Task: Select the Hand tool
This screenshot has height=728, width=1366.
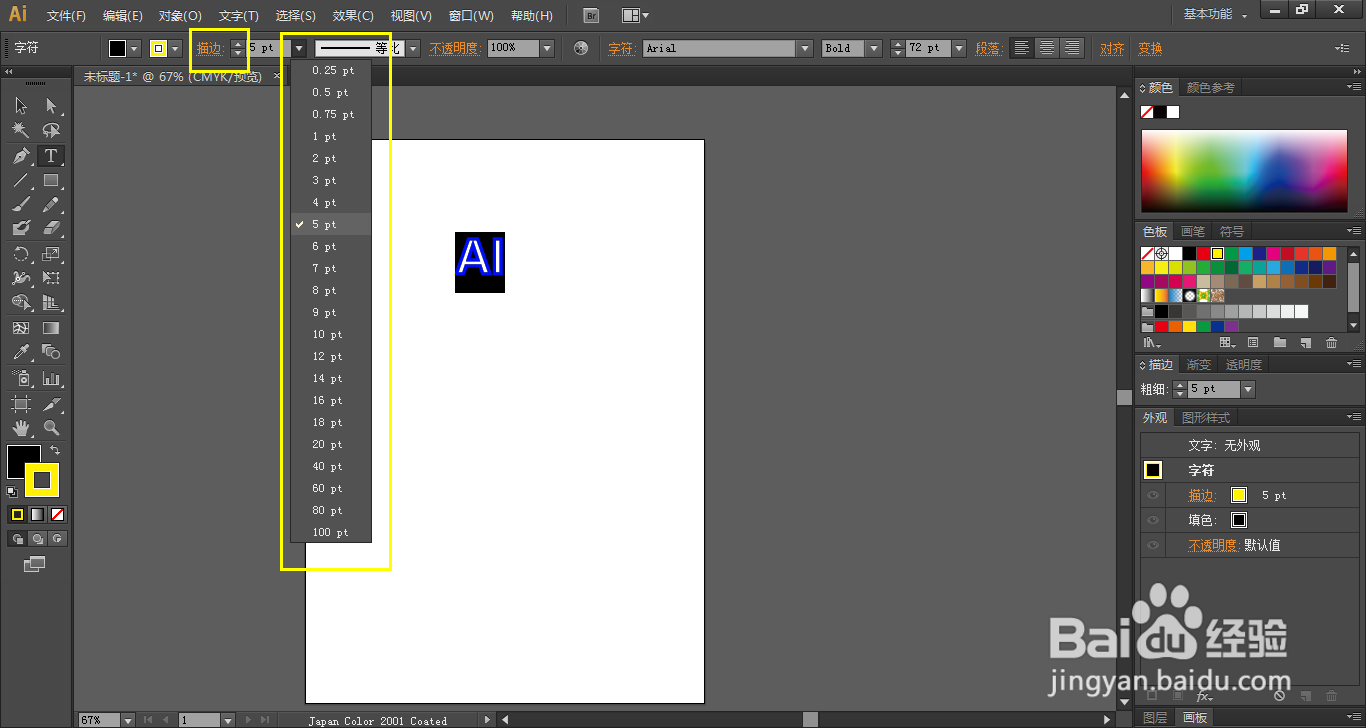Action: [21, 428]
